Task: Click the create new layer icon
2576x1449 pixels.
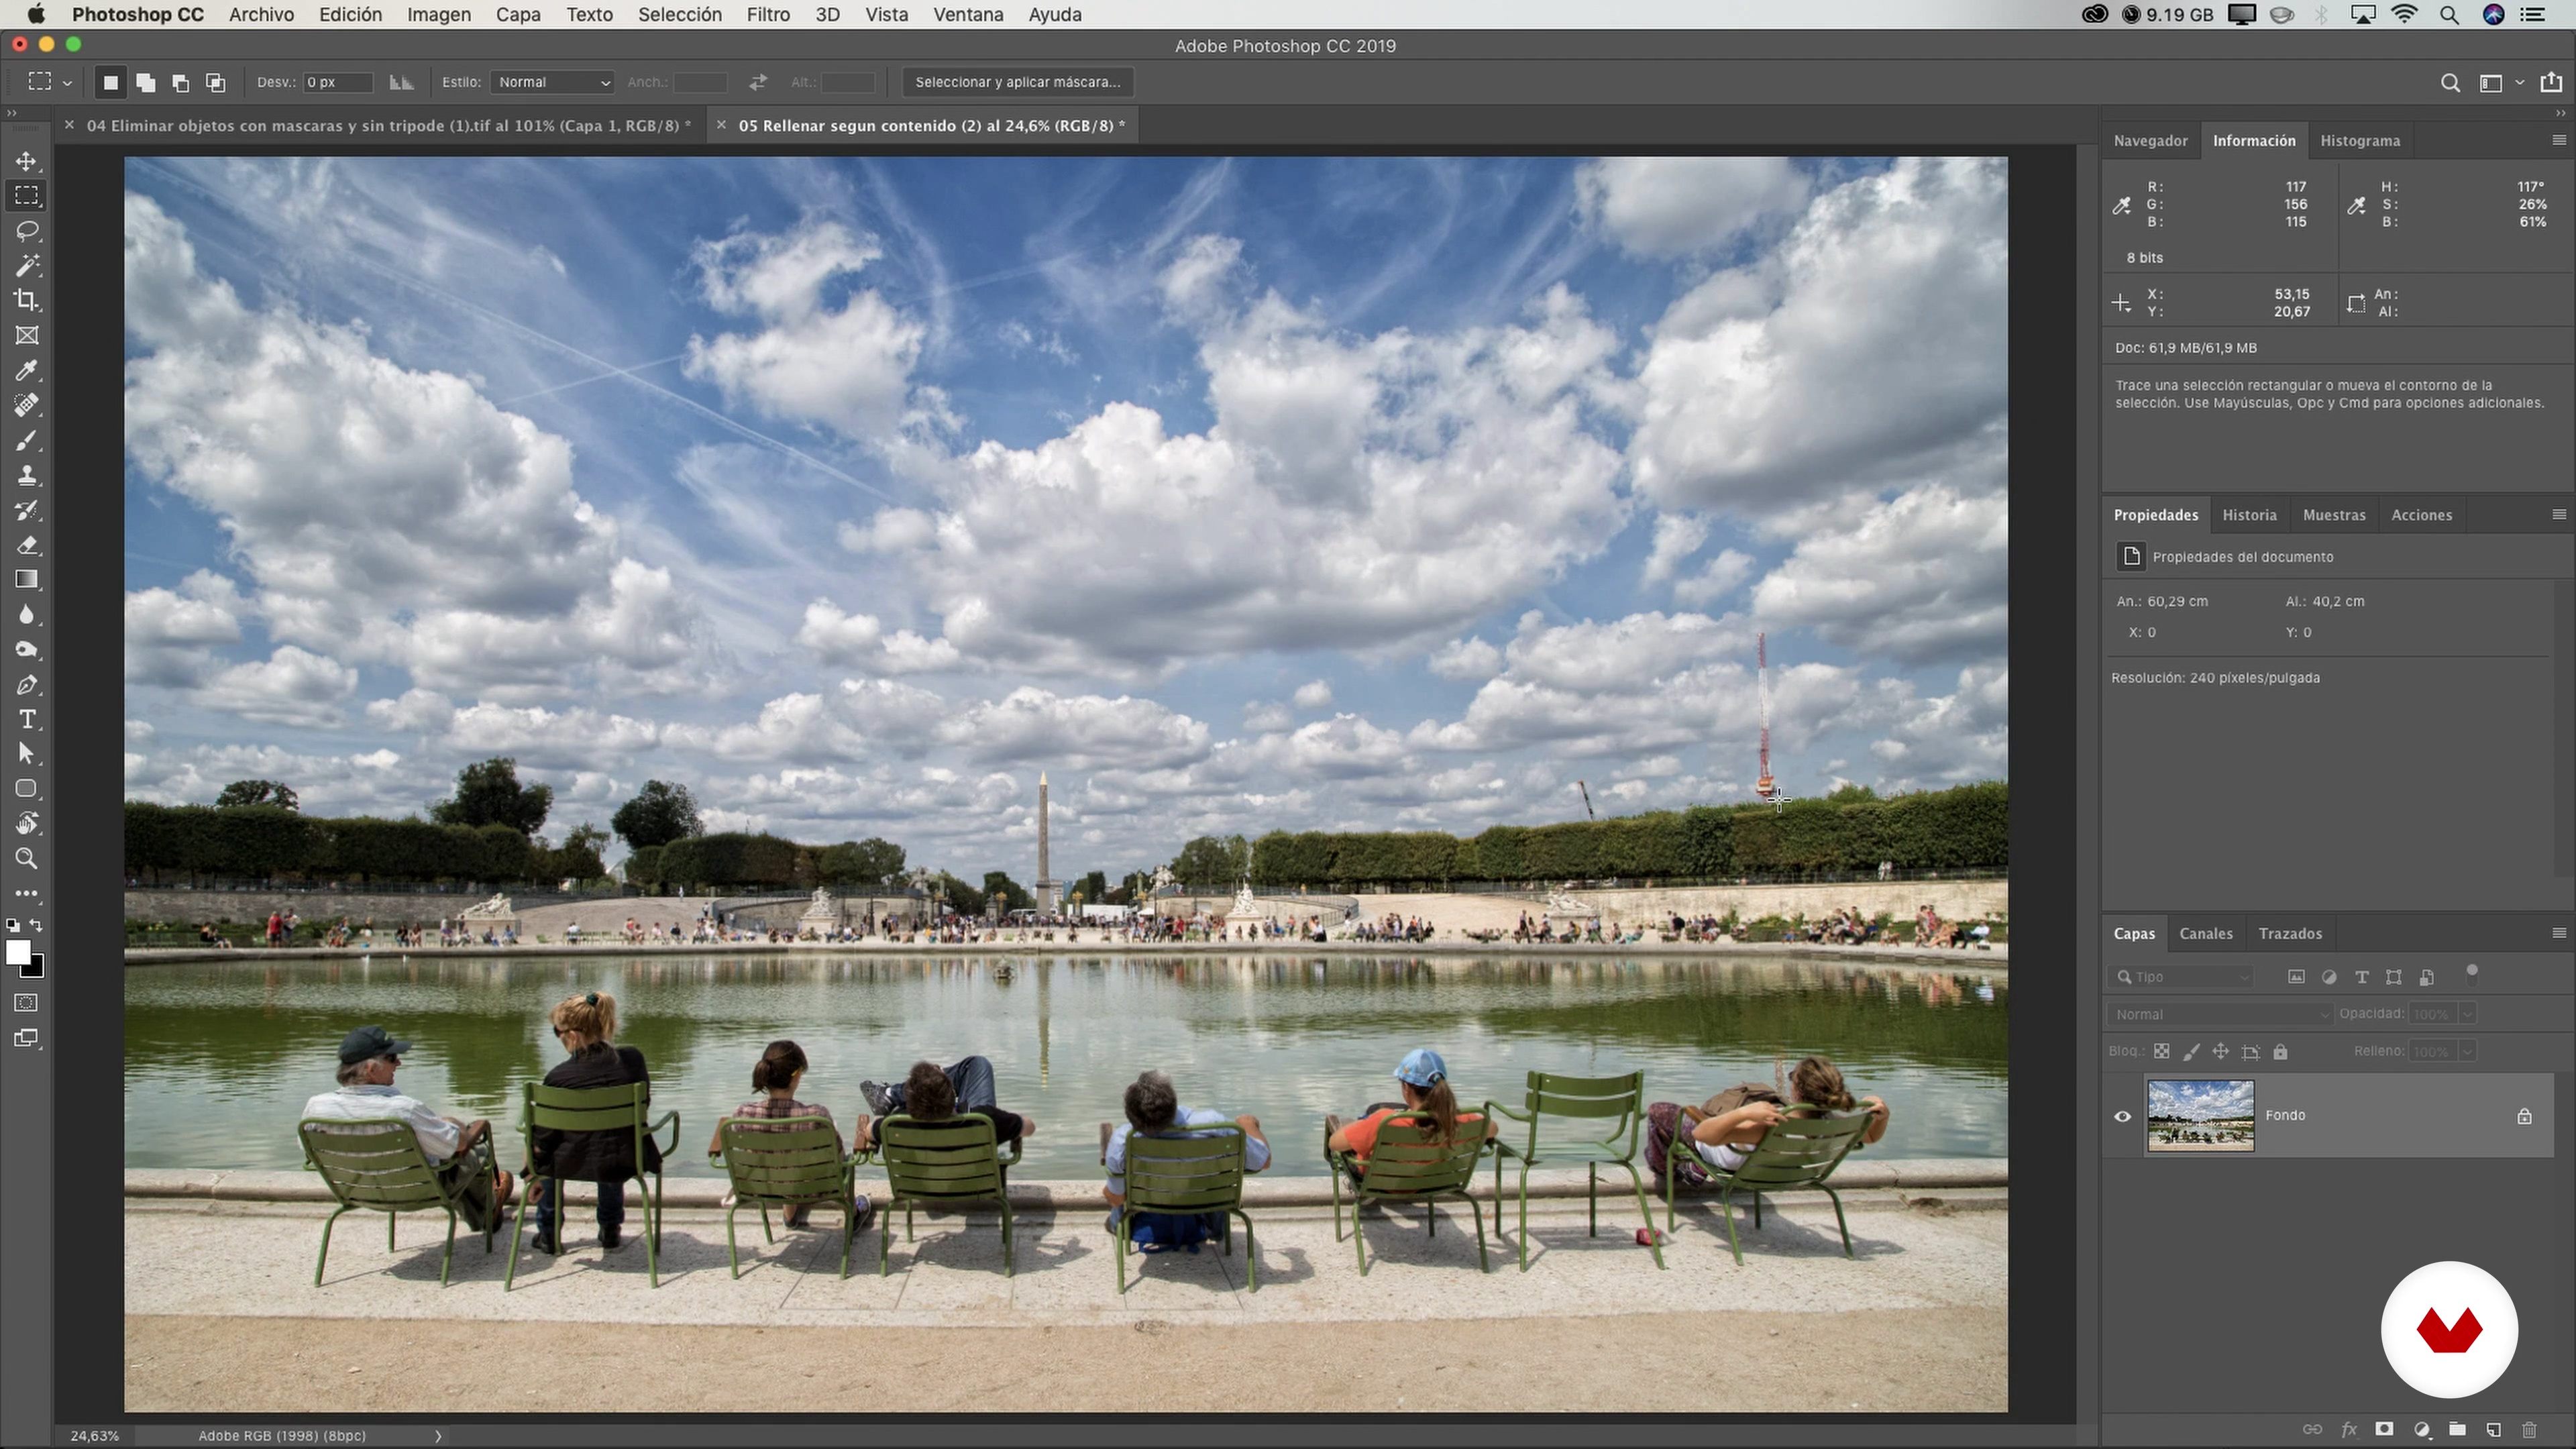Action: click(2493, 1429)
